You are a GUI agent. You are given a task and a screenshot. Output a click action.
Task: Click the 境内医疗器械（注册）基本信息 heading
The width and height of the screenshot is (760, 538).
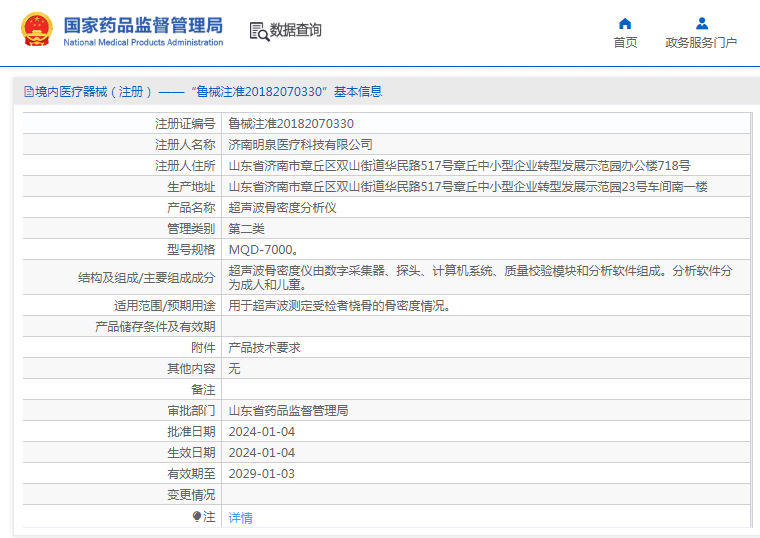click(x=203, y=92)
